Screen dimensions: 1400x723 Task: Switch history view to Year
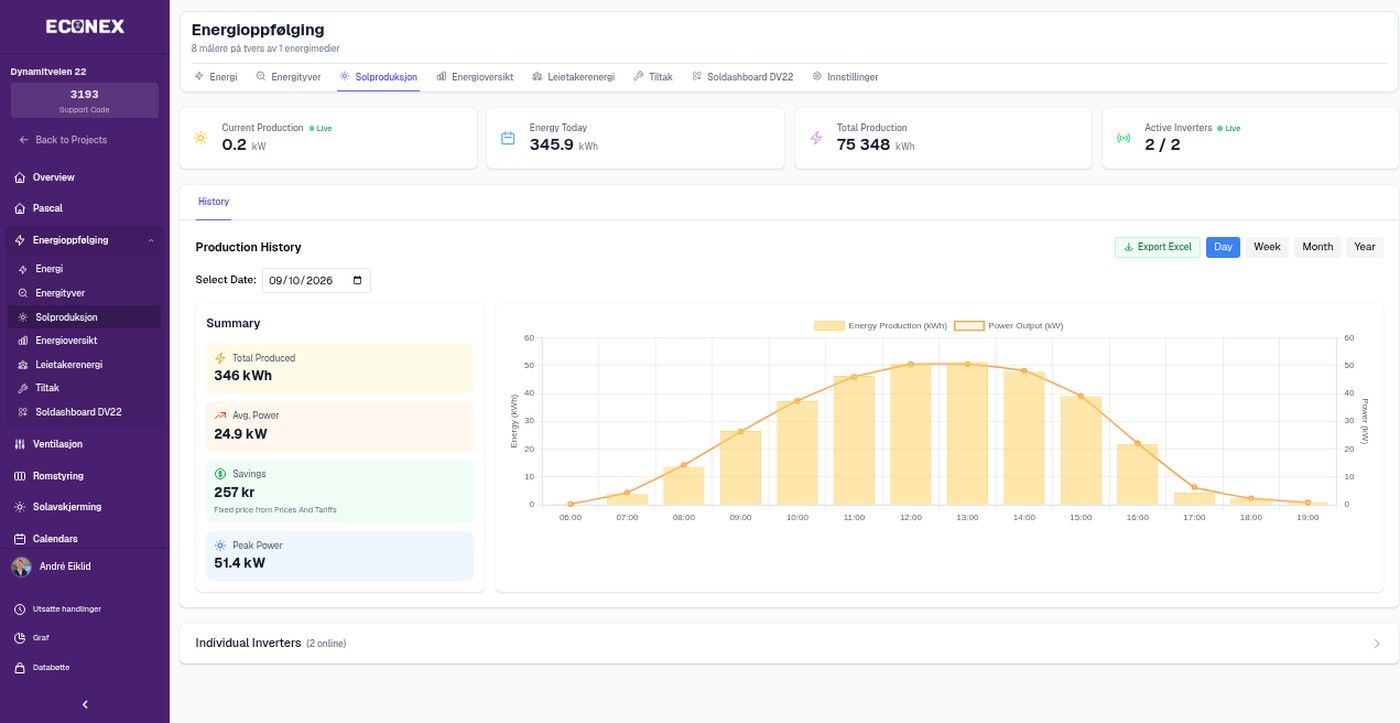pos(1365,247)
